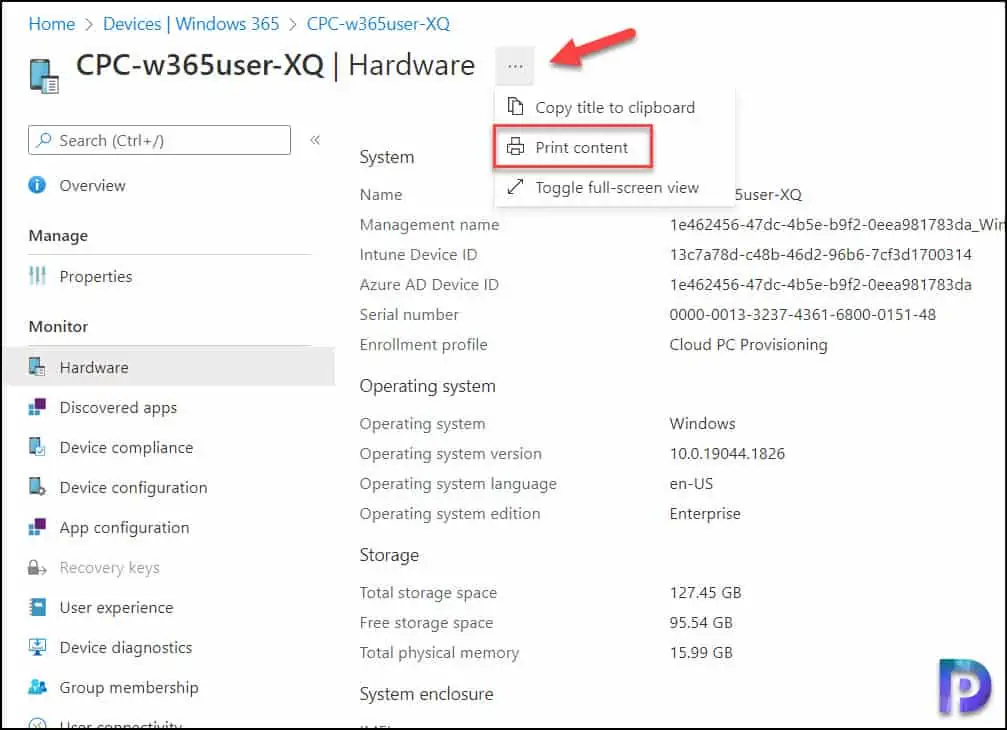This screenshot has height=730, width=1007.
Task: Click serial number 0000-0013-3237-4361-6800-0151-48
Action: pos(802,315)
